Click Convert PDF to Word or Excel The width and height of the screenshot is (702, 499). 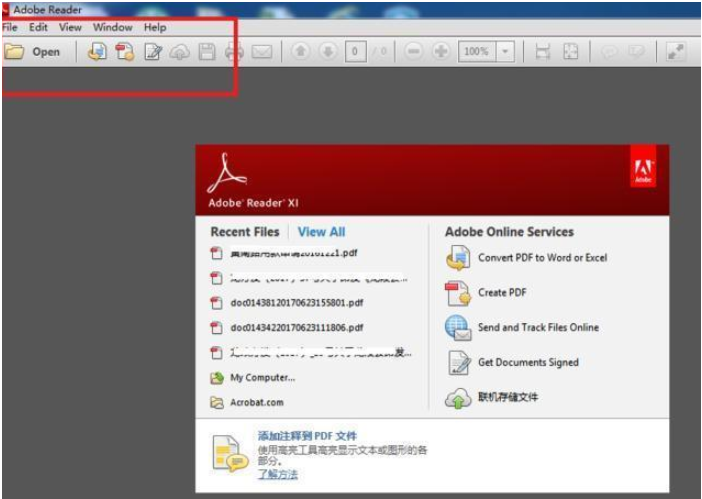tap(543, 258)
